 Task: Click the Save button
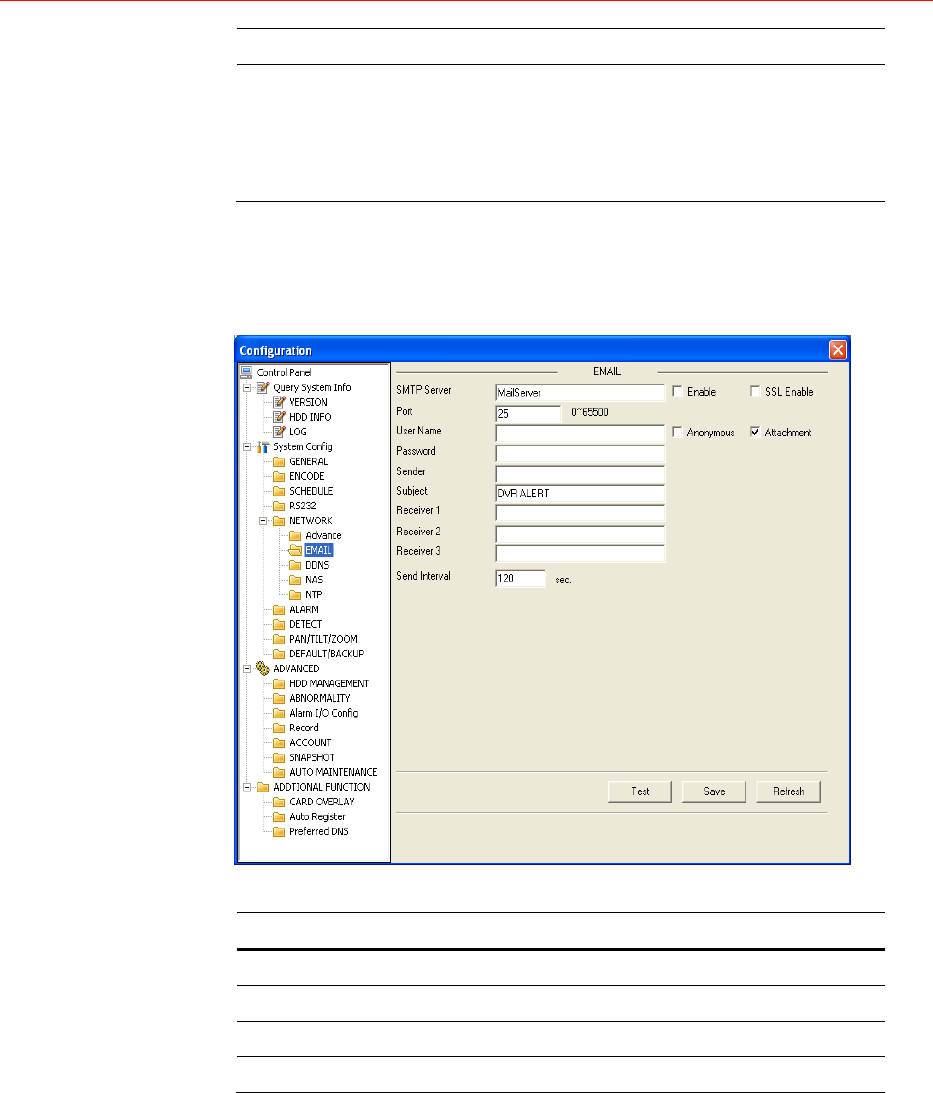(714, 792)
